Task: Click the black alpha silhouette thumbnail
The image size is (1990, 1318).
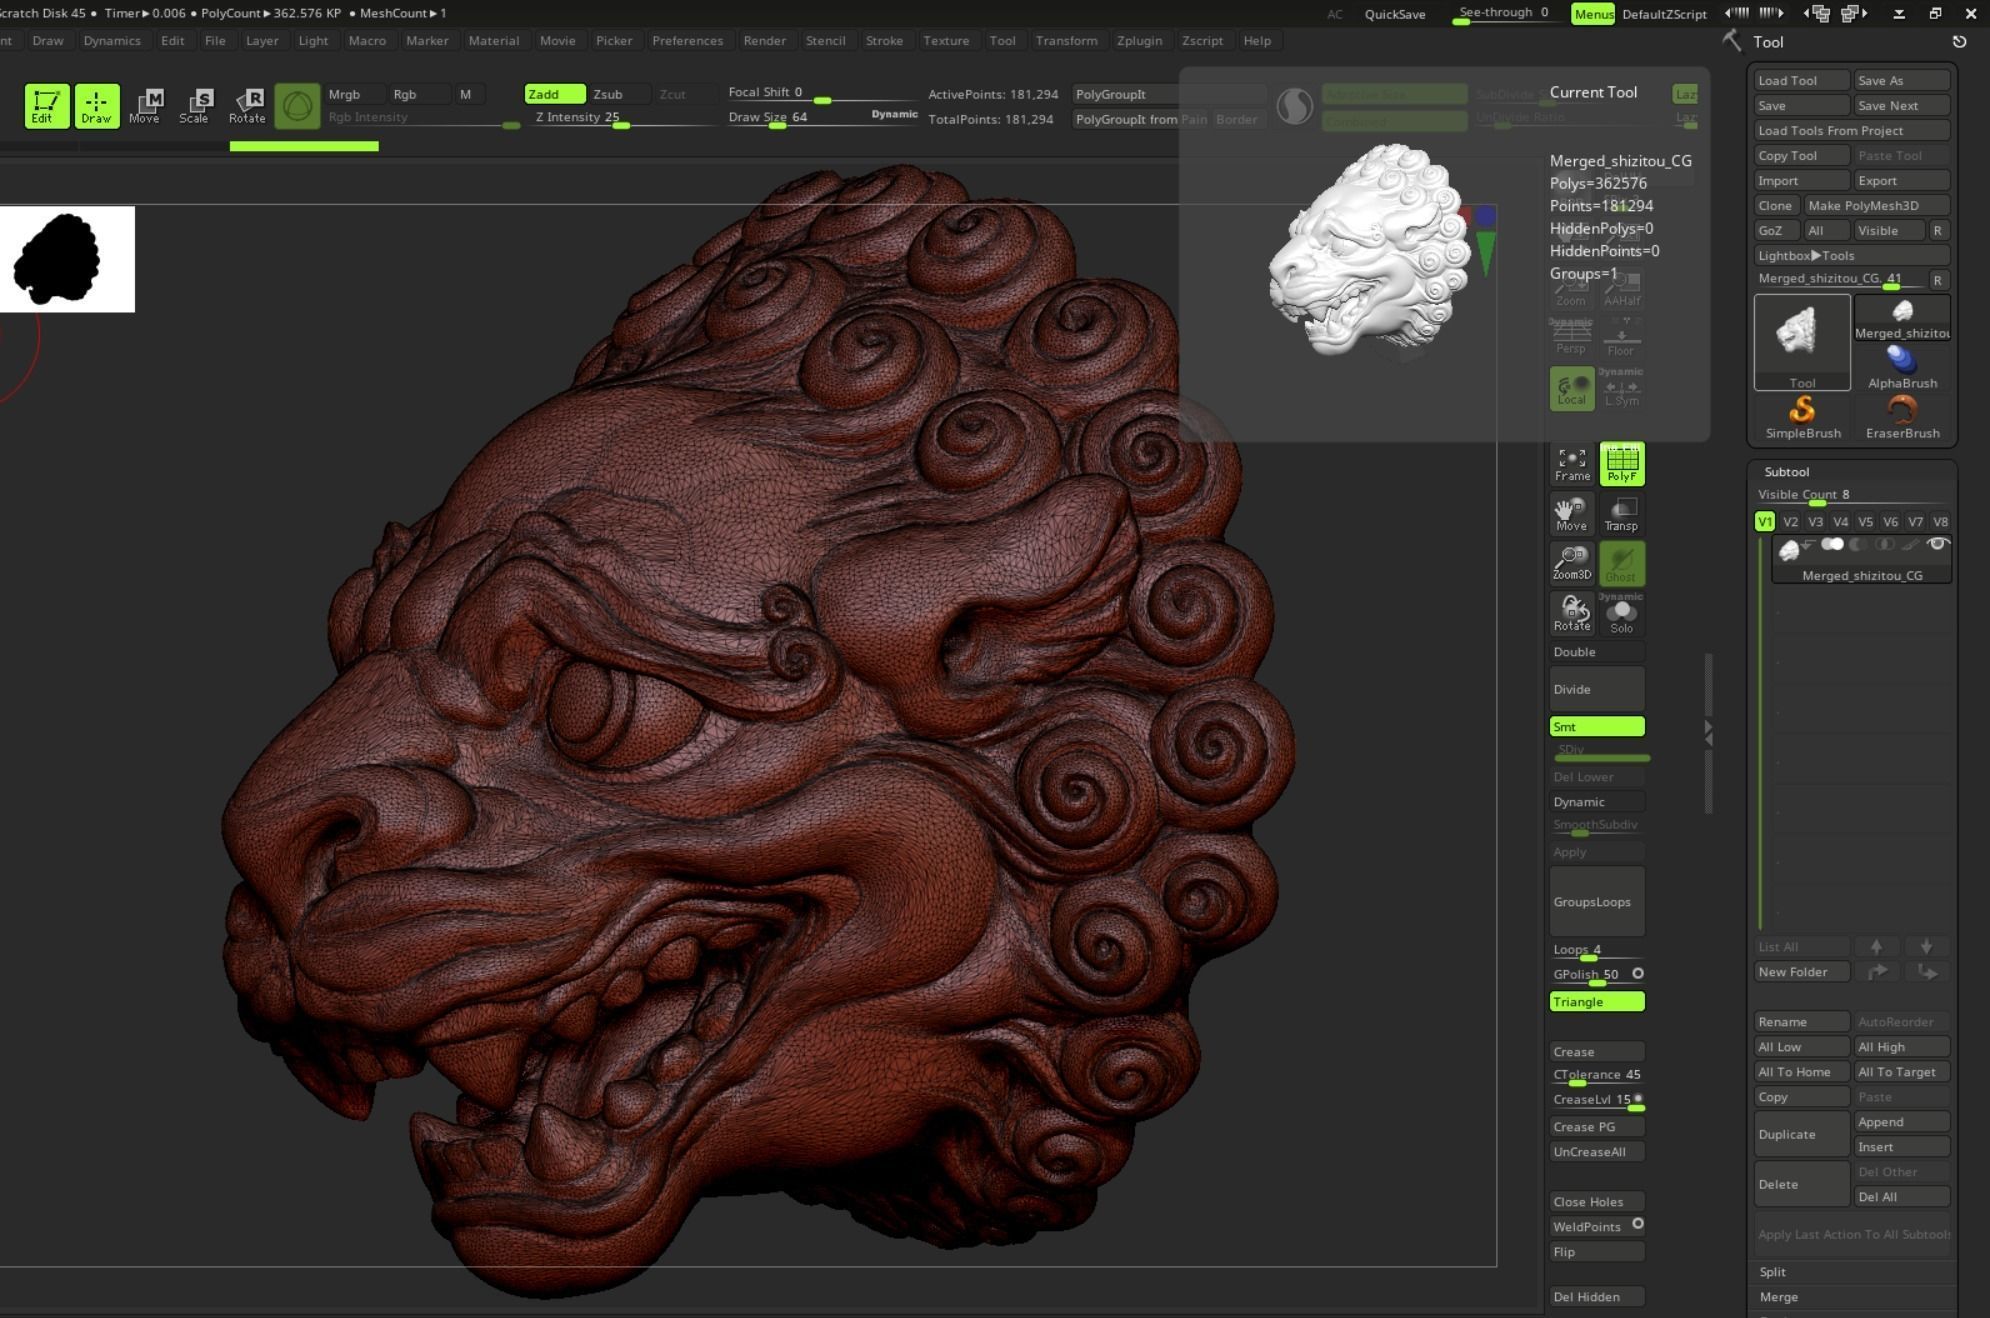Action: click(66, 259)
